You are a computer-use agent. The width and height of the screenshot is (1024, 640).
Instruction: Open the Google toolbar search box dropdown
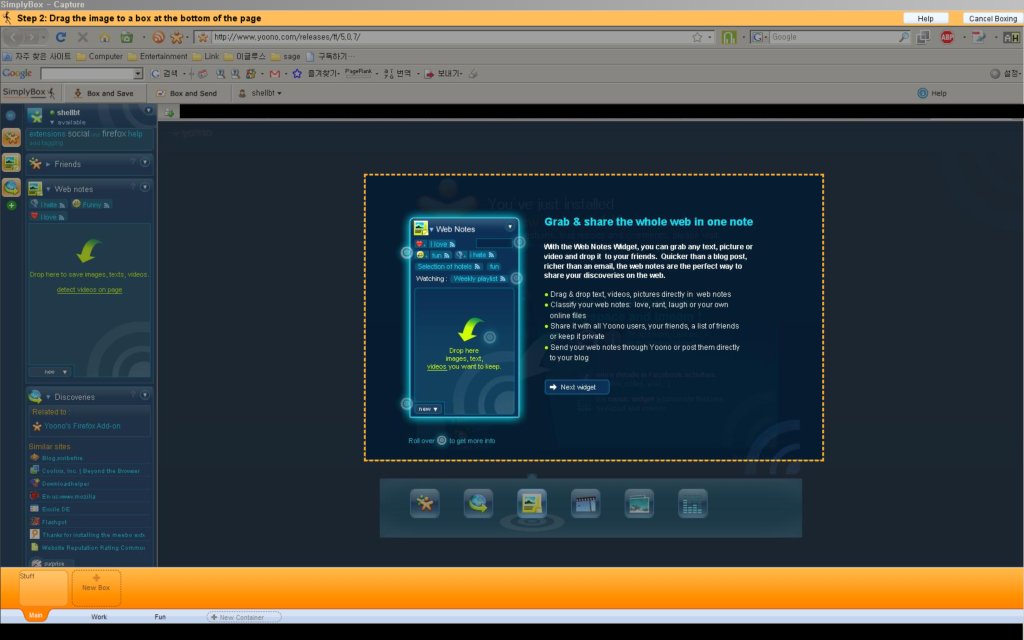(138, 74)
